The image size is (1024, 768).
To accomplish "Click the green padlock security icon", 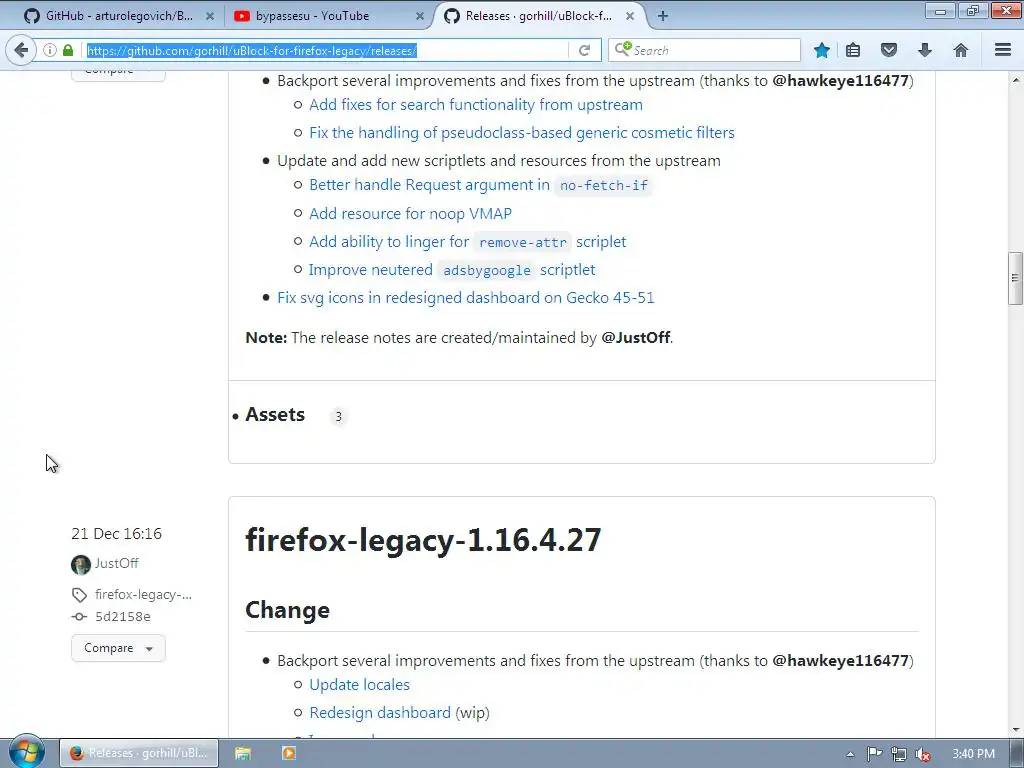I will point(68,50).
